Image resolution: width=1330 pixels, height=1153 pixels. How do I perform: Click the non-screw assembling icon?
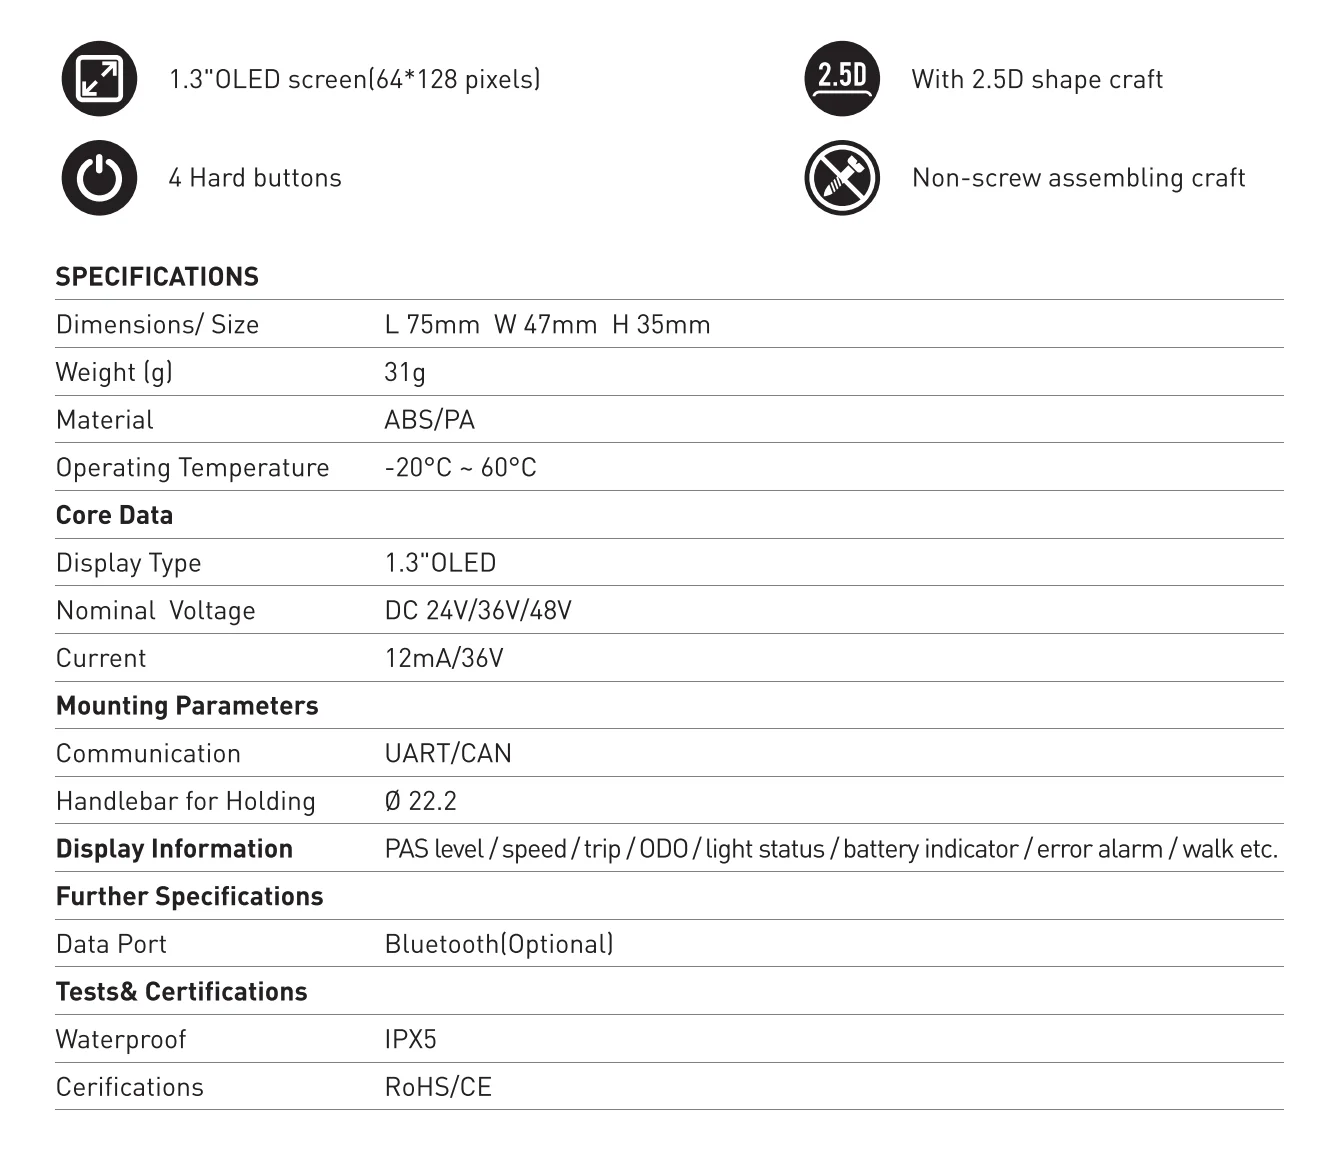tap(842, 178)
